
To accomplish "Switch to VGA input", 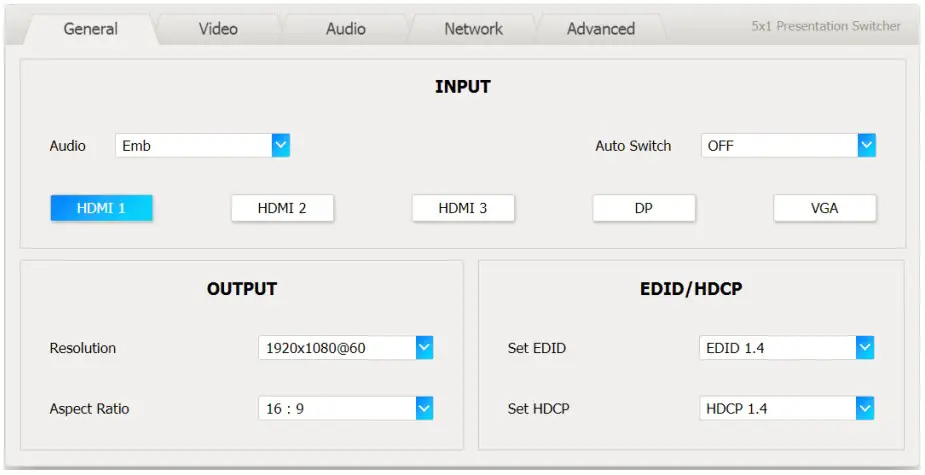I will pyautogui.click(x=824, y=208).
